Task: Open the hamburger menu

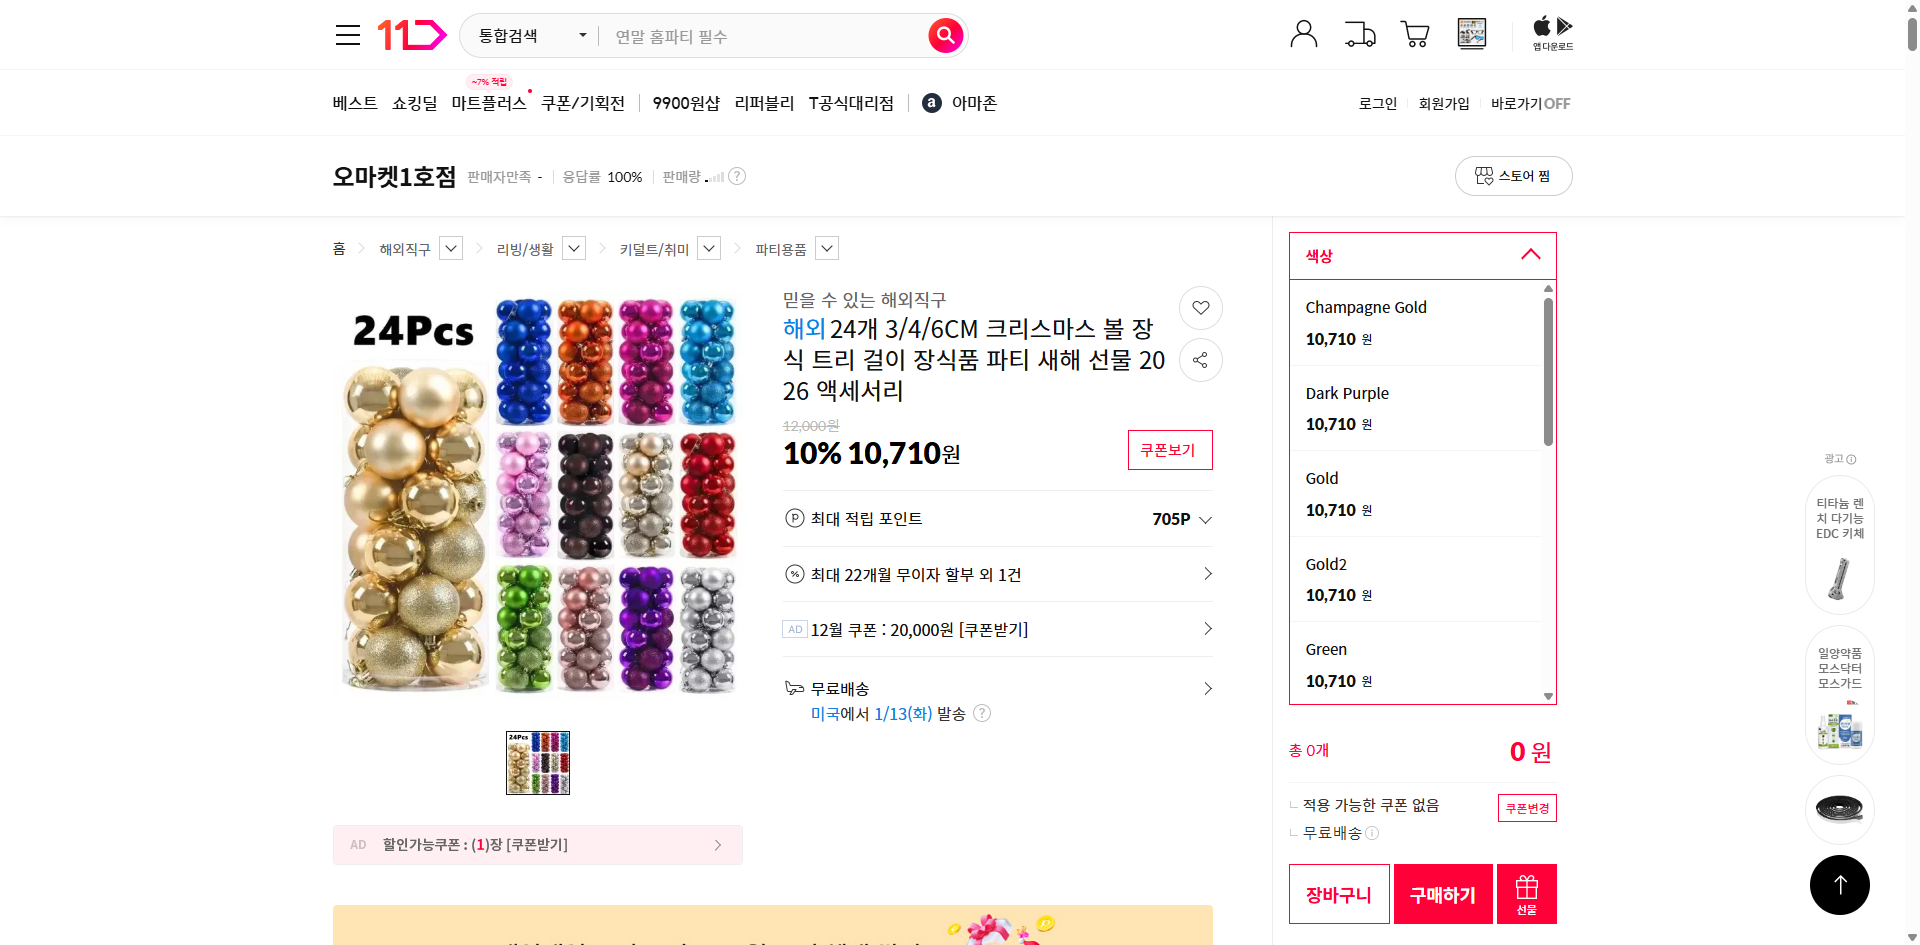Action: [x=347, y=34]
